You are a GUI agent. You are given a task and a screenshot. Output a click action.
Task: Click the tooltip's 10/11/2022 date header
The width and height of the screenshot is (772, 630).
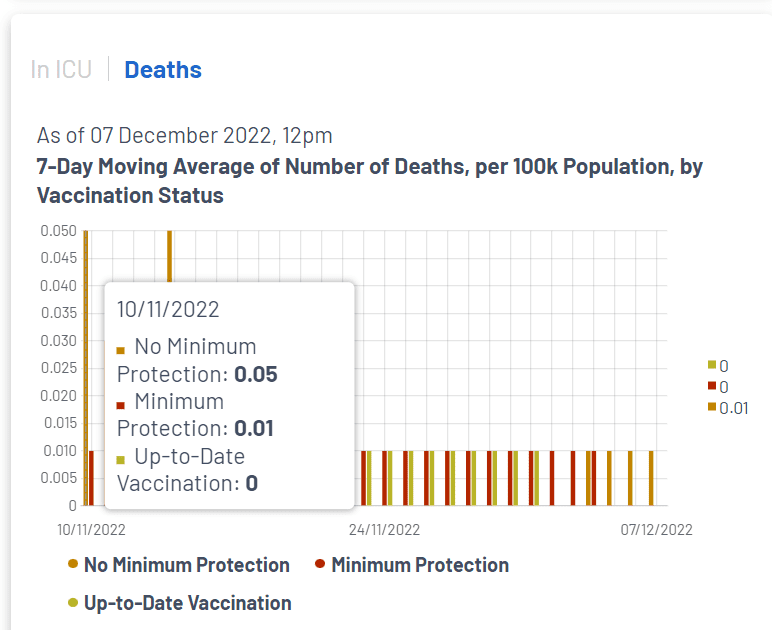168,309
